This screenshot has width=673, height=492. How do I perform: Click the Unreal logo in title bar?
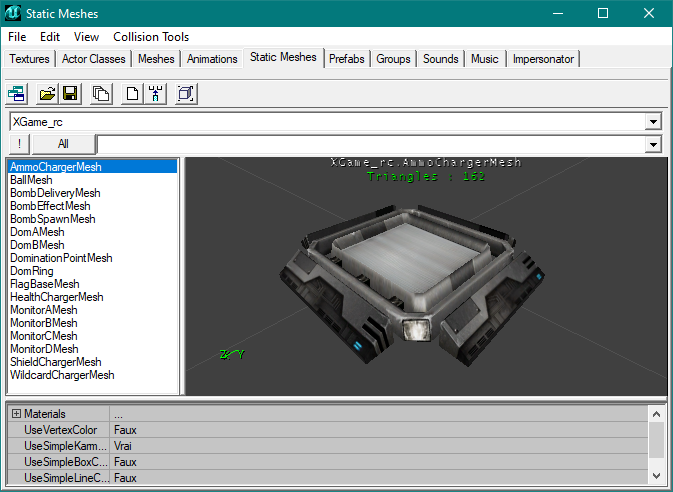12,13
